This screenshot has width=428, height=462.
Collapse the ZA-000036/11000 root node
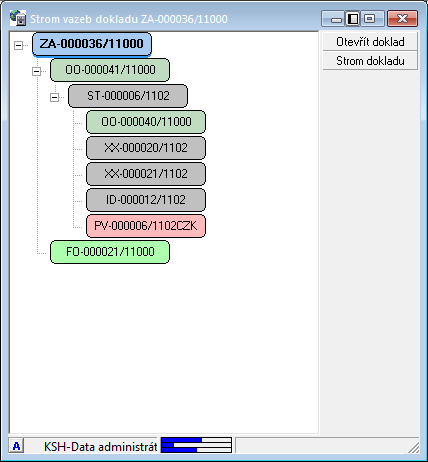tap(19, 45)
